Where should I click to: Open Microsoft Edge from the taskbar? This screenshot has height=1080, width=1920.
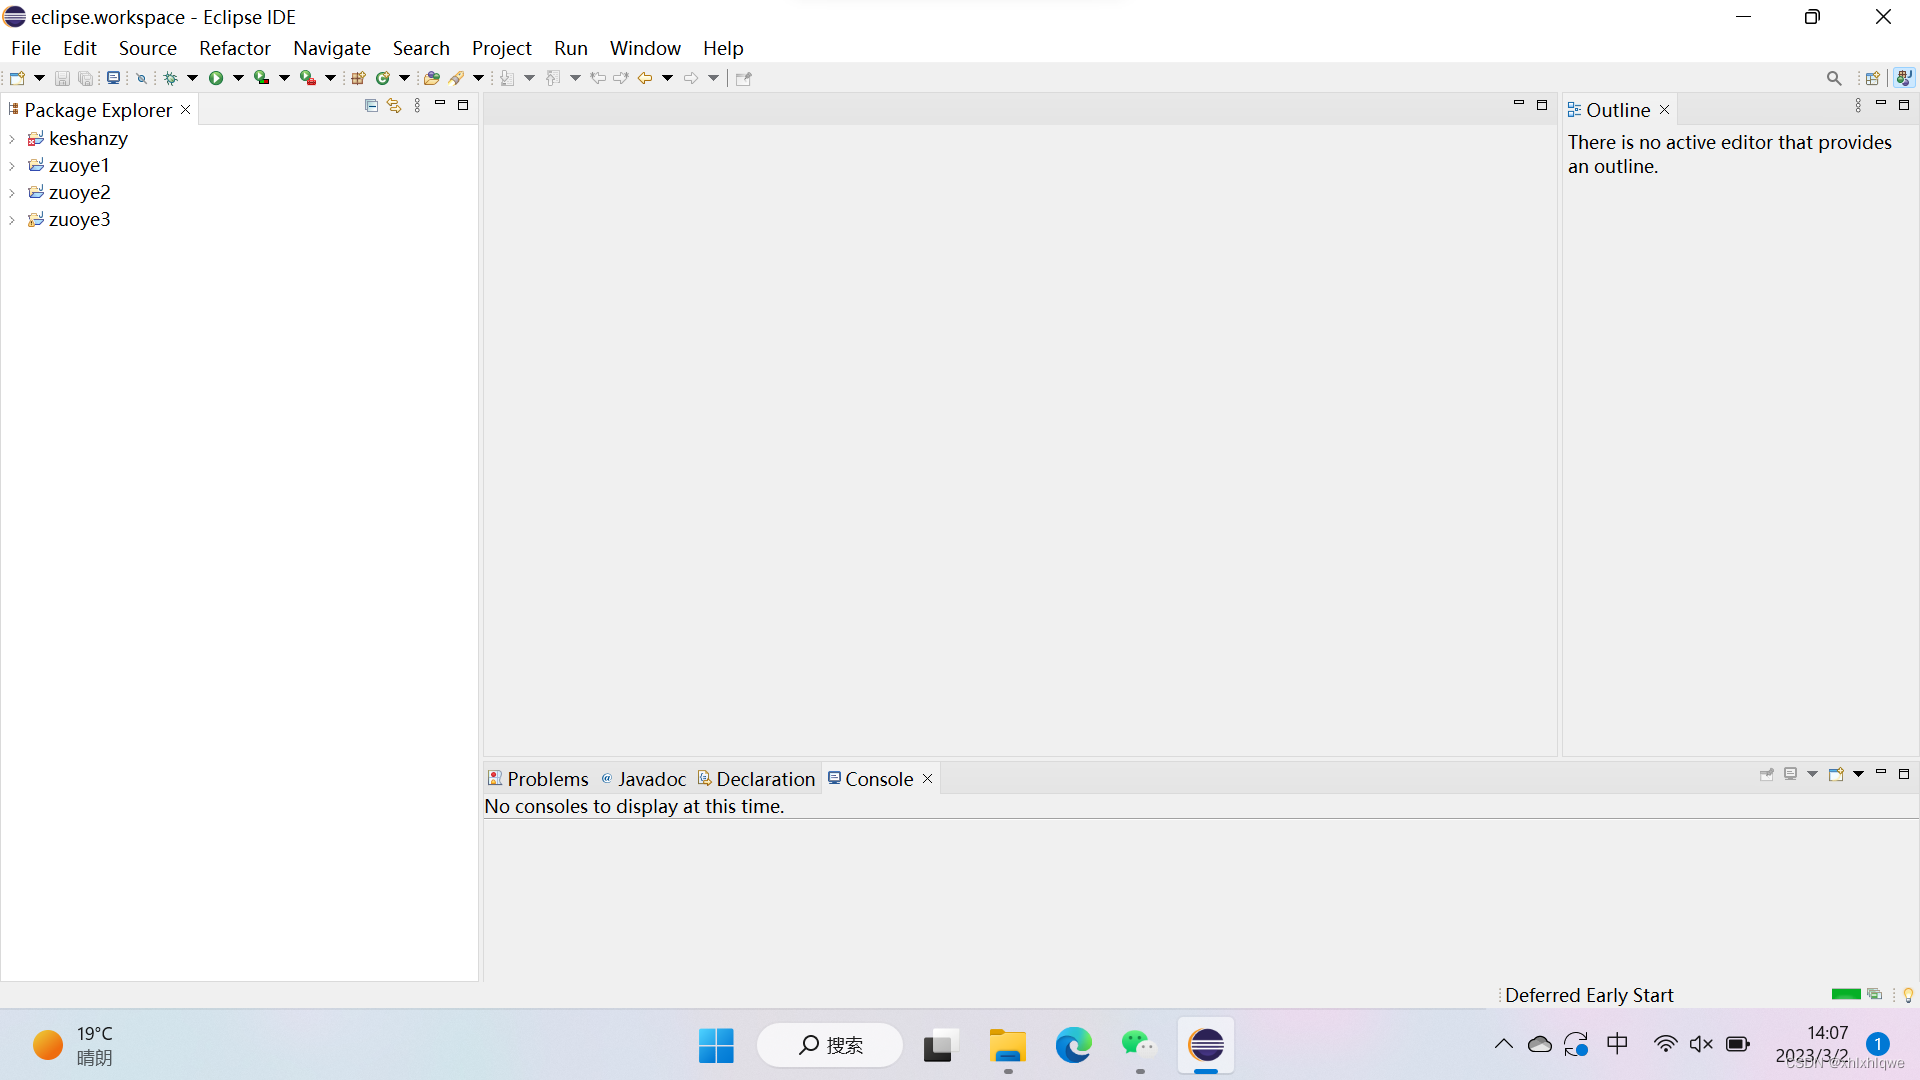click(x=1073, y=1045)
